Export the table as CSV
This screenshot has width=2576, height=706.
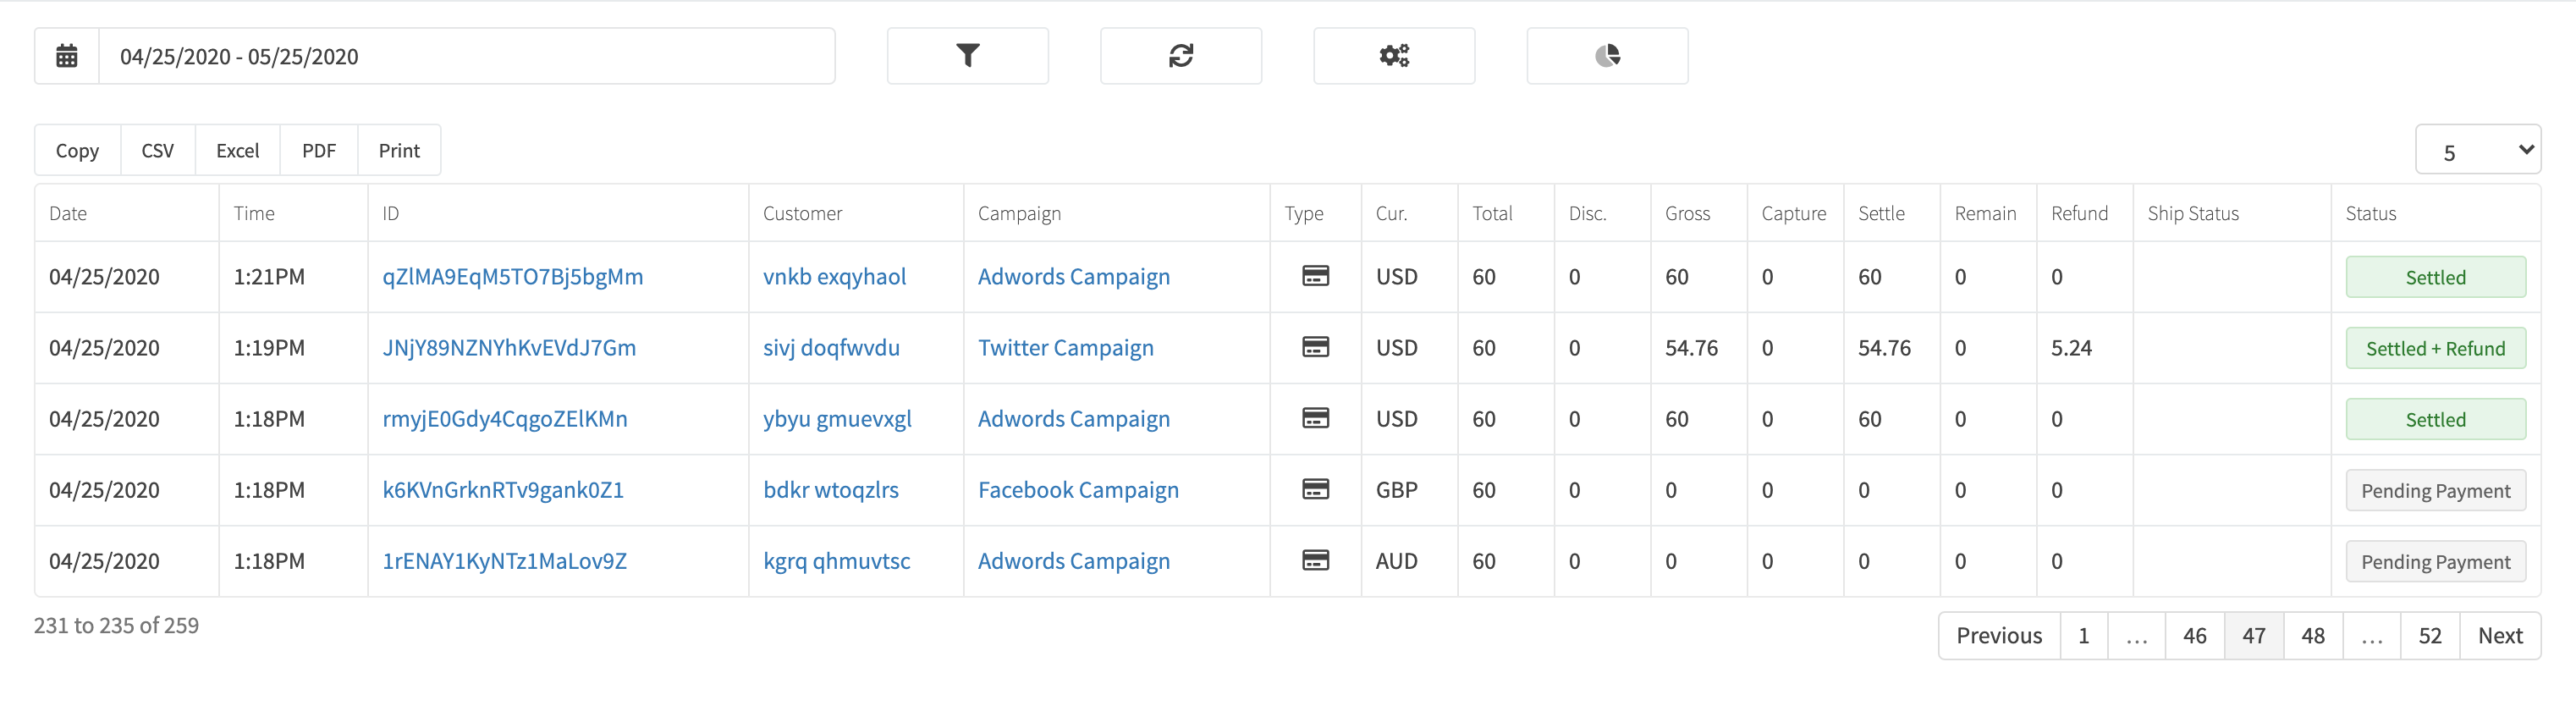158,150
